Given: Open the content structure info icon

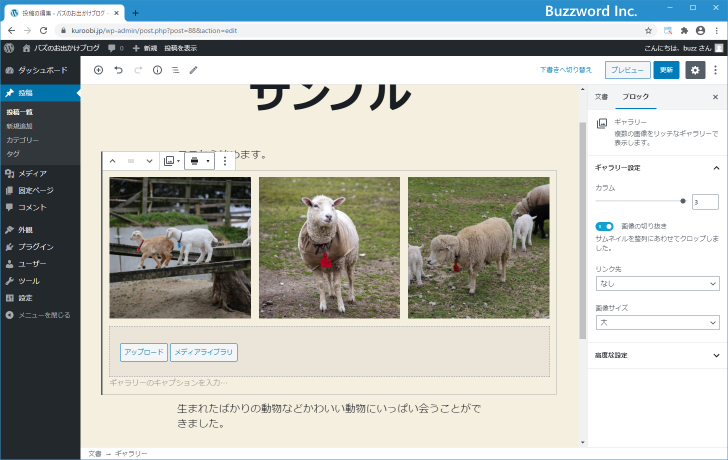Looking at the screenshot, I should click(x=157, y=70).
